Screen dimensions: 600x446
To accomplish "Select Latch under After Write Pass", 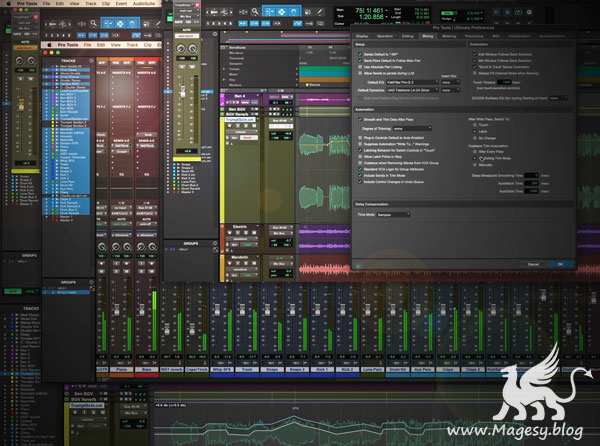I will [475, 131].
